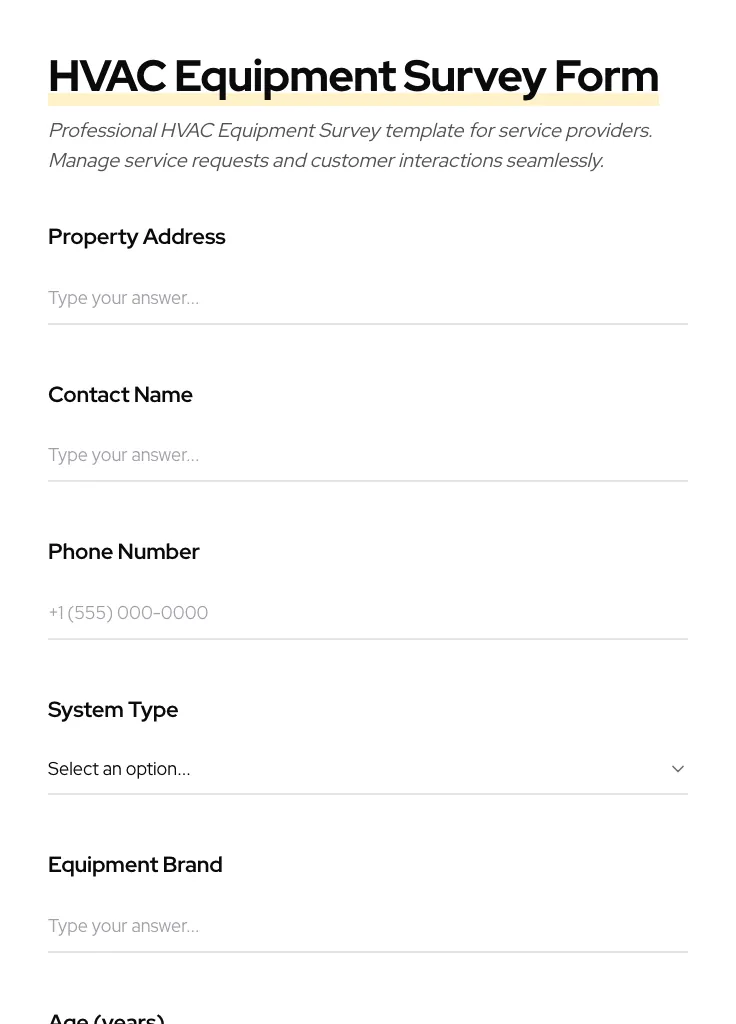
Task: Click the word "Professional" in the description
Action: 102,131
